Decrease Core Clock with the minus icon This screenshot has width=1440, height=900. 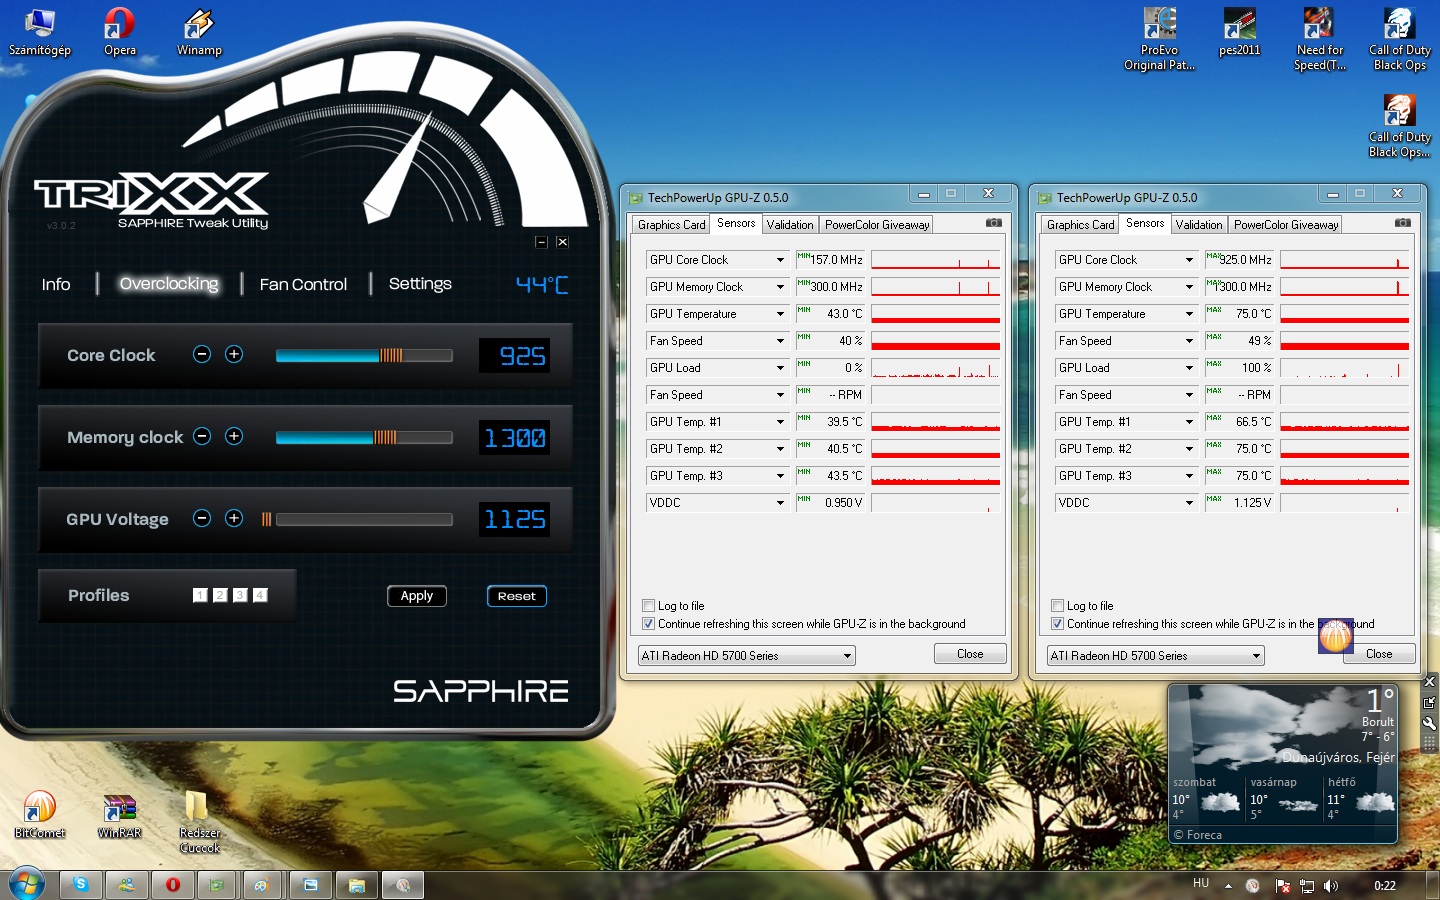(202, 354)
